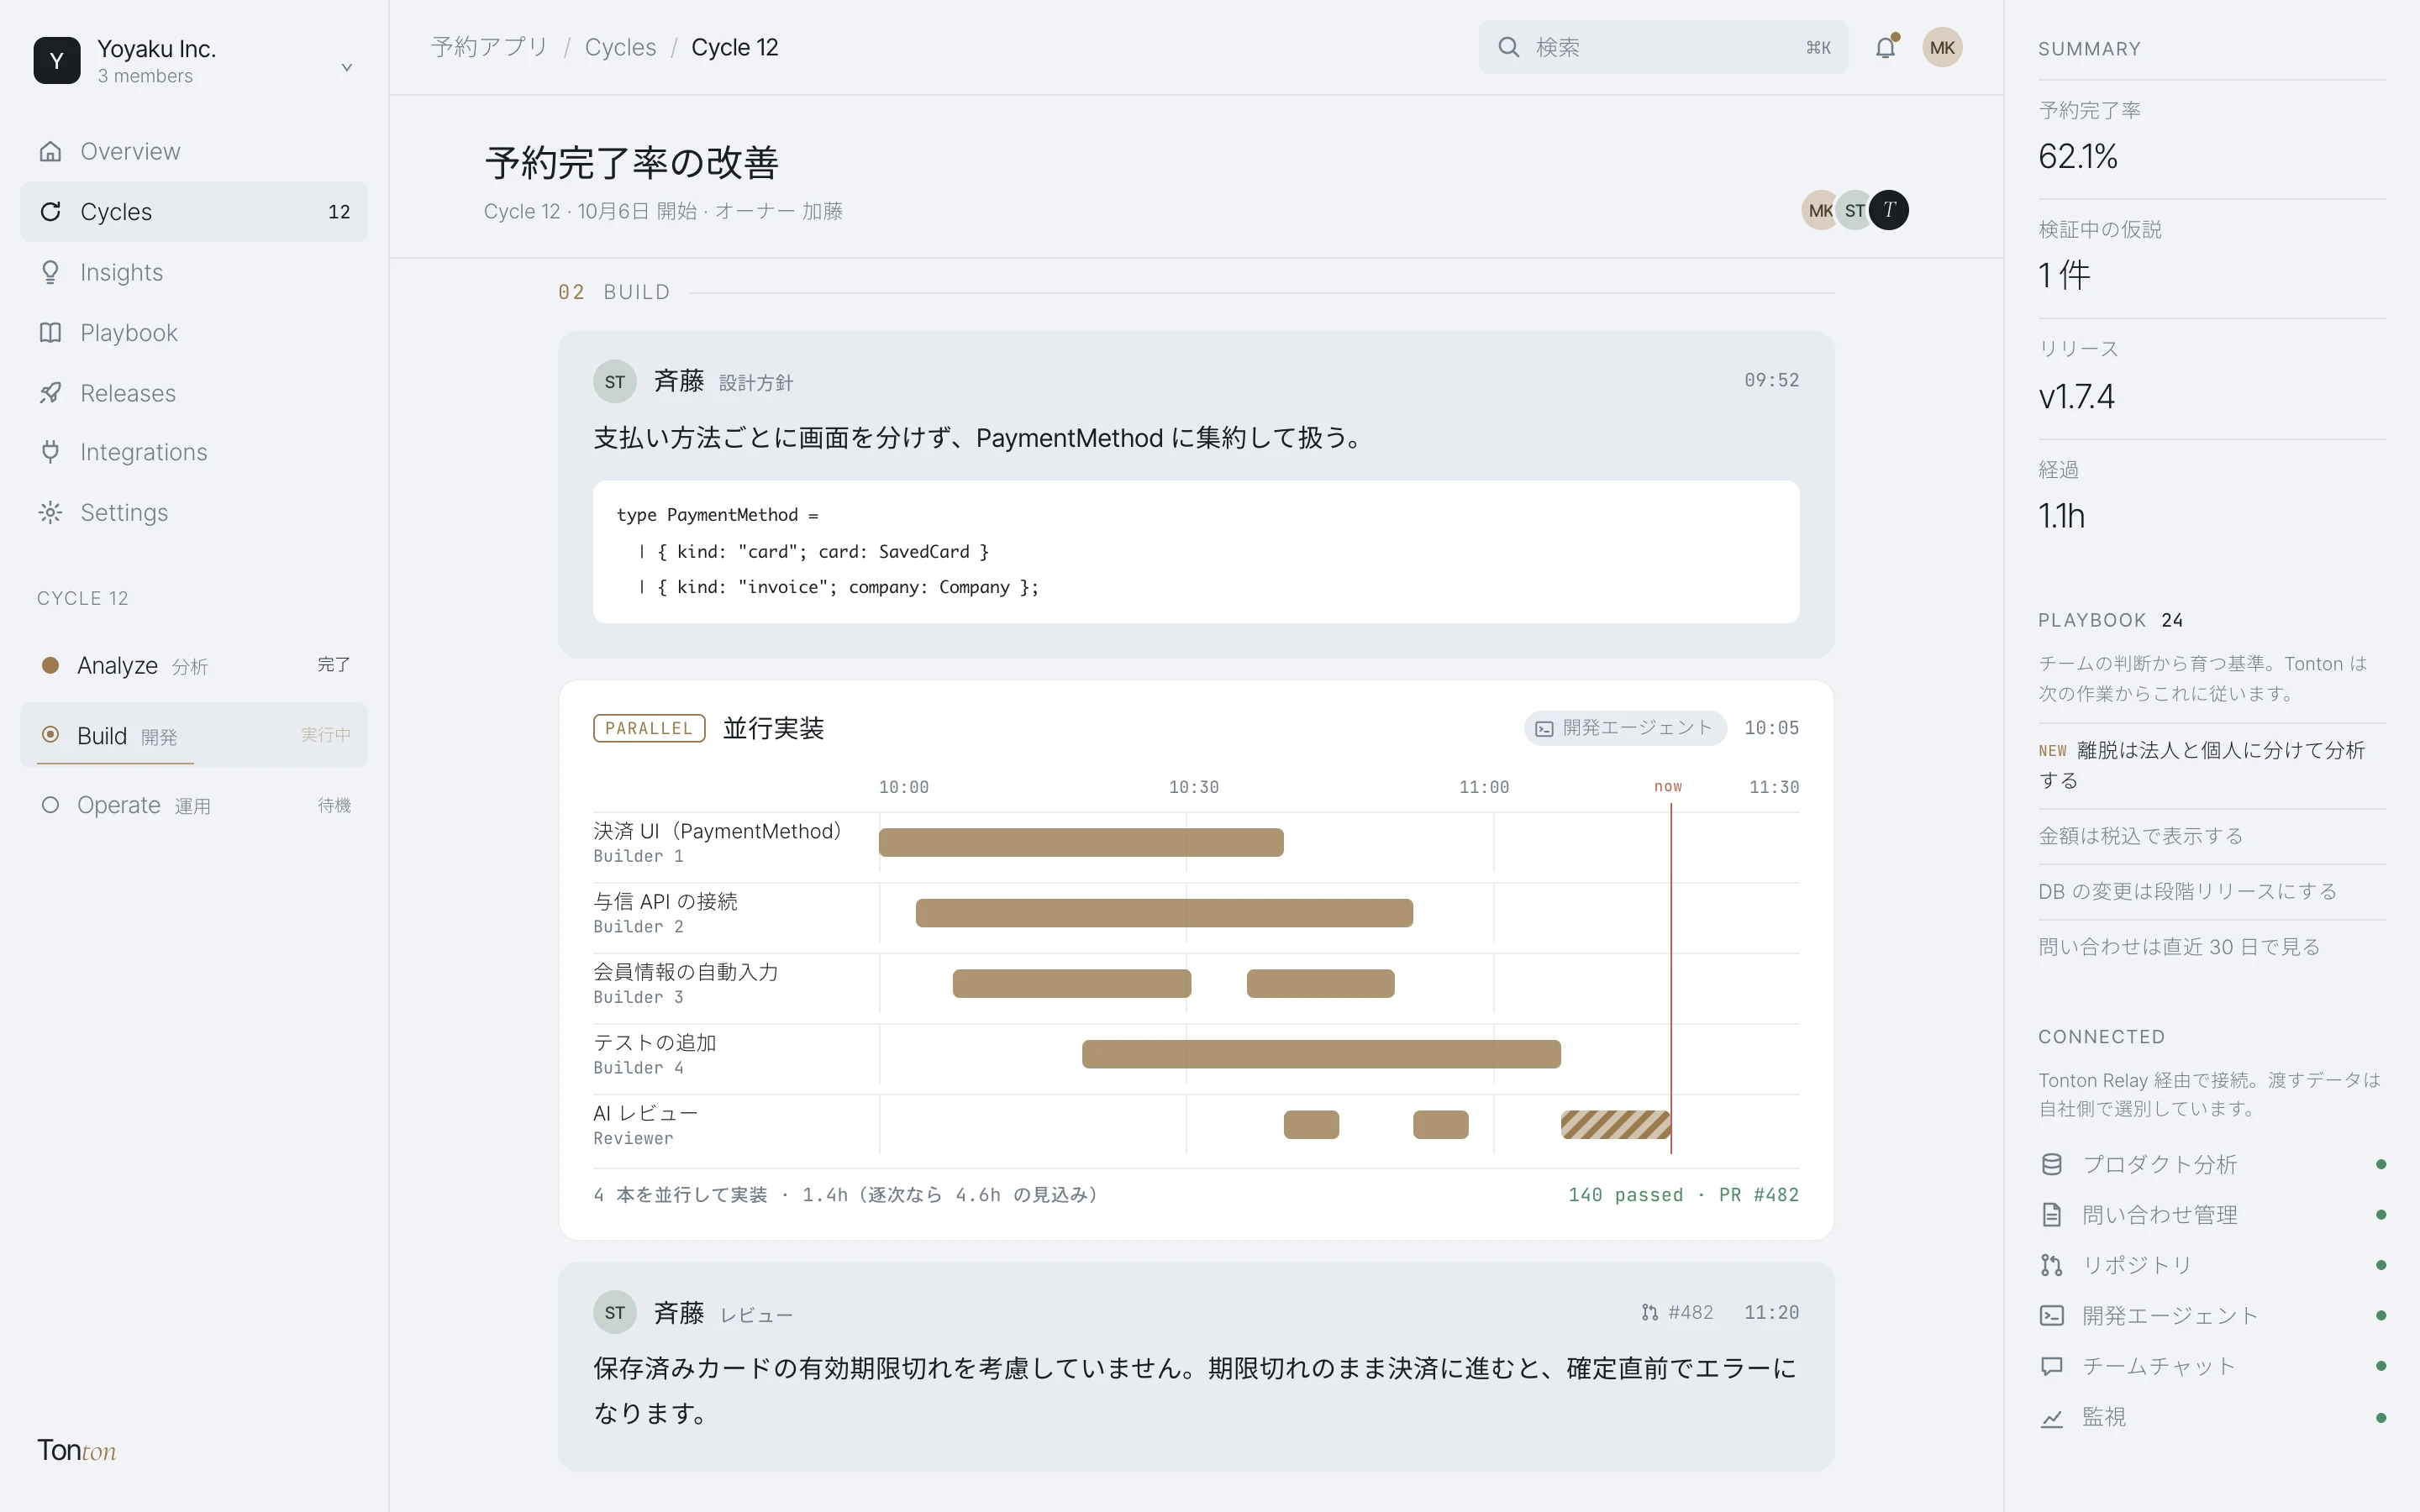The image size is (2420, 1512).
Task: Click the 開発エージェント terminal icon in Connected
Action: pyautogui.click(x=2051, y=1316)
